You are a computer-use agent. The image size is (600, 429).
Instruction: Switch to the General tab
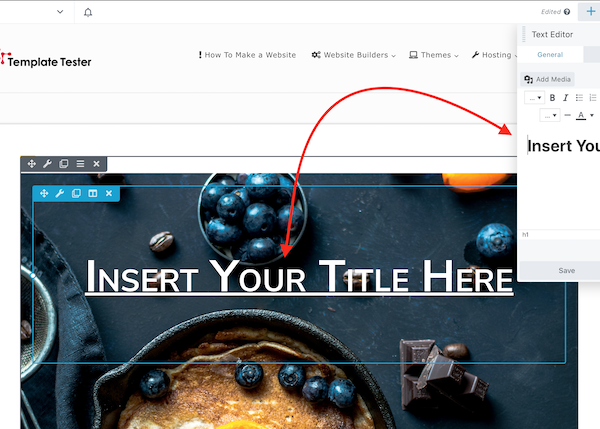[x=549, y=55]
